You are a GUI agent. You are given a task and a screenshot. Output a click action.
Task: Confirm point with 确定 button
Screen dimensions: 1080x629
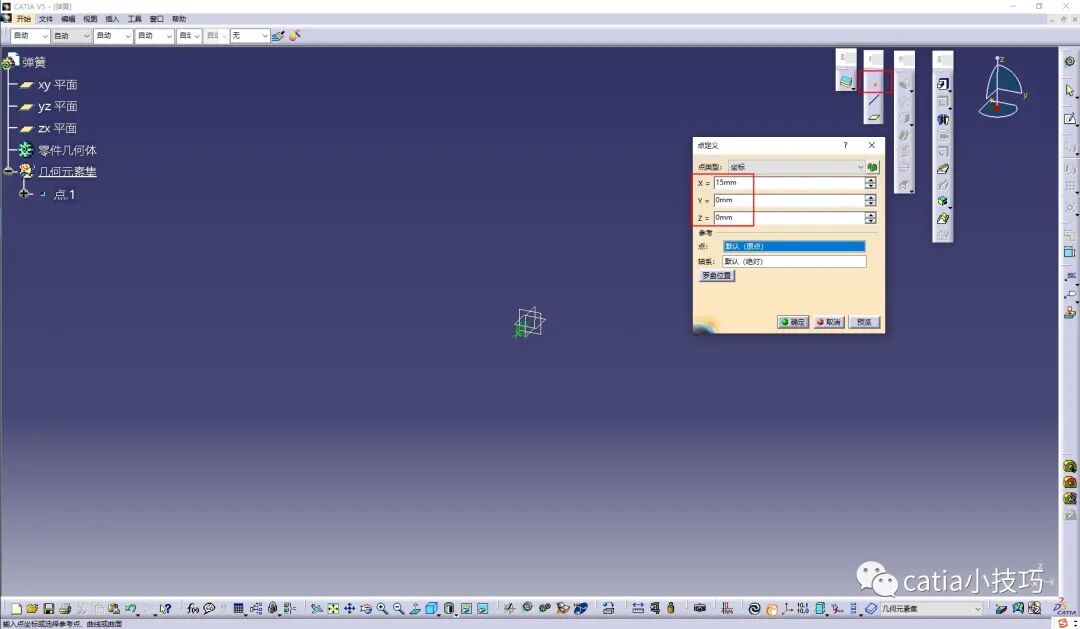(793, 322)
